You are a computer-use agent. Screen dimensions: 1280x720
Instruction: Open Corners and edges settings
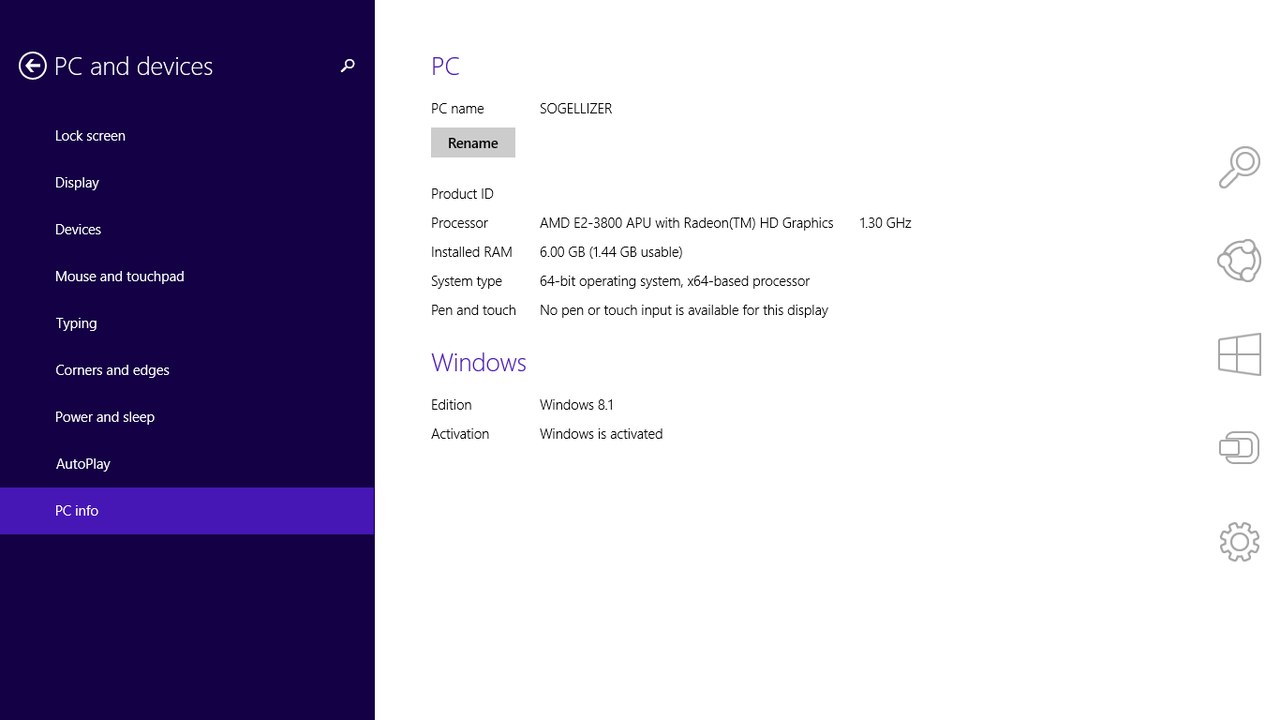coord(187,371)
